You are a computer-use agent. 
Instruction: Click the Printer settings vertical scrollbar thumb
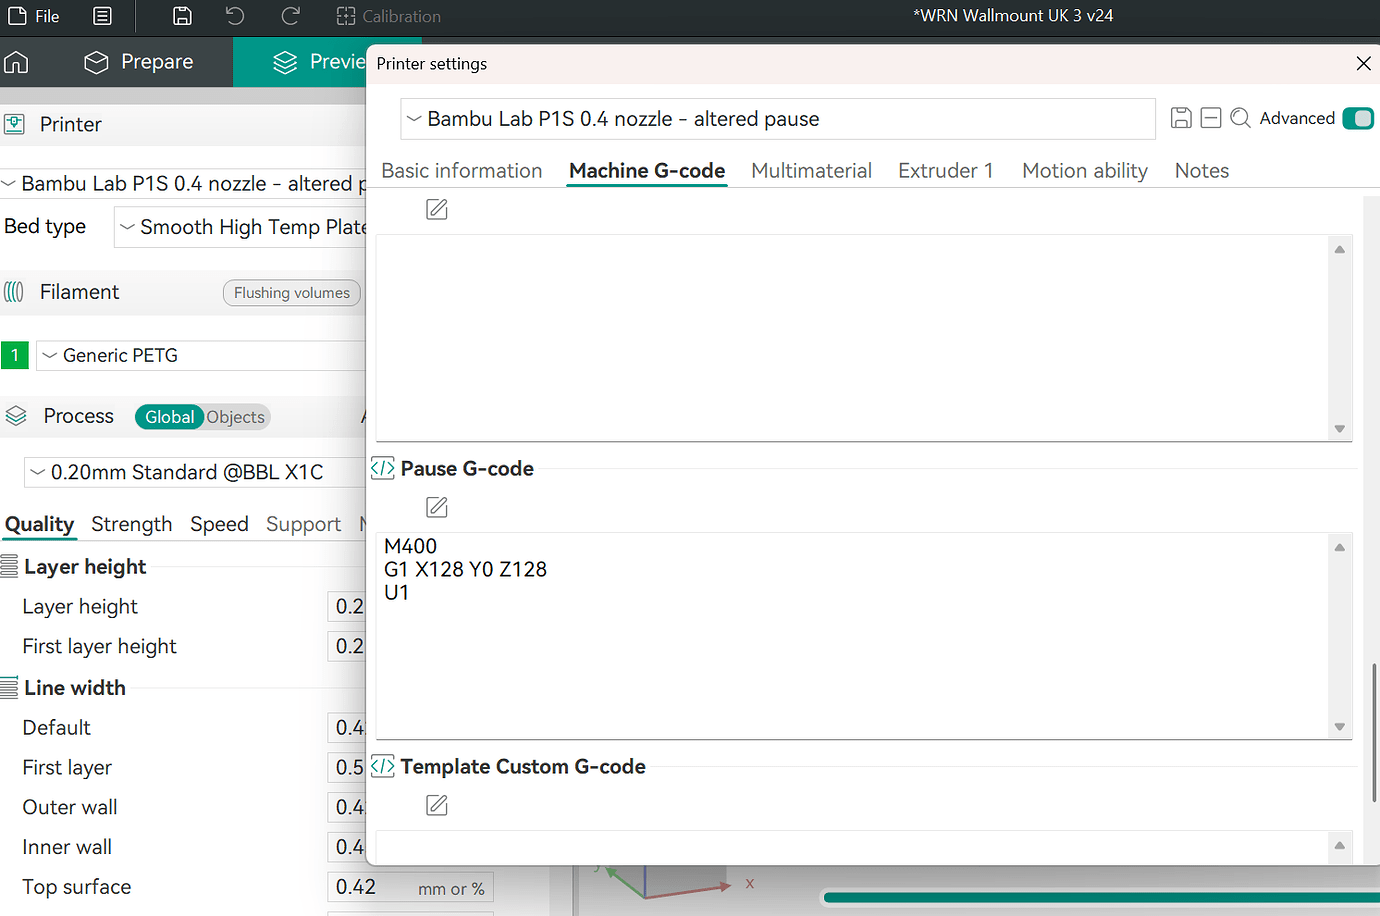[x=1374, y=732]
